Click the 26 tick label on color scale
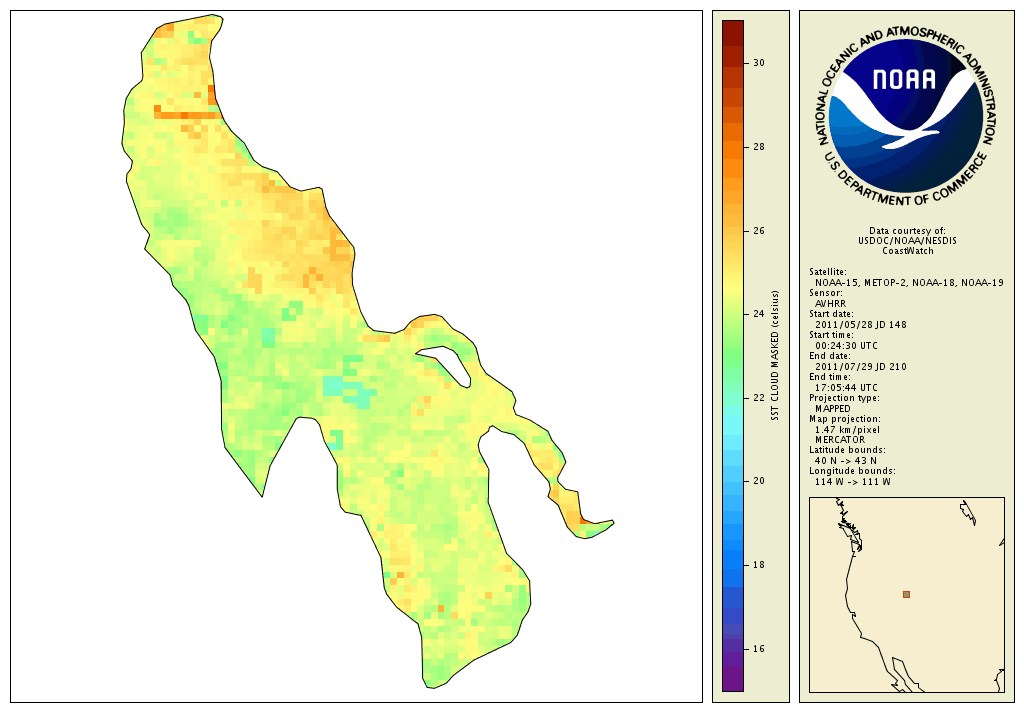This screenshot has width=1024, height=712. [x=759, y=231]
